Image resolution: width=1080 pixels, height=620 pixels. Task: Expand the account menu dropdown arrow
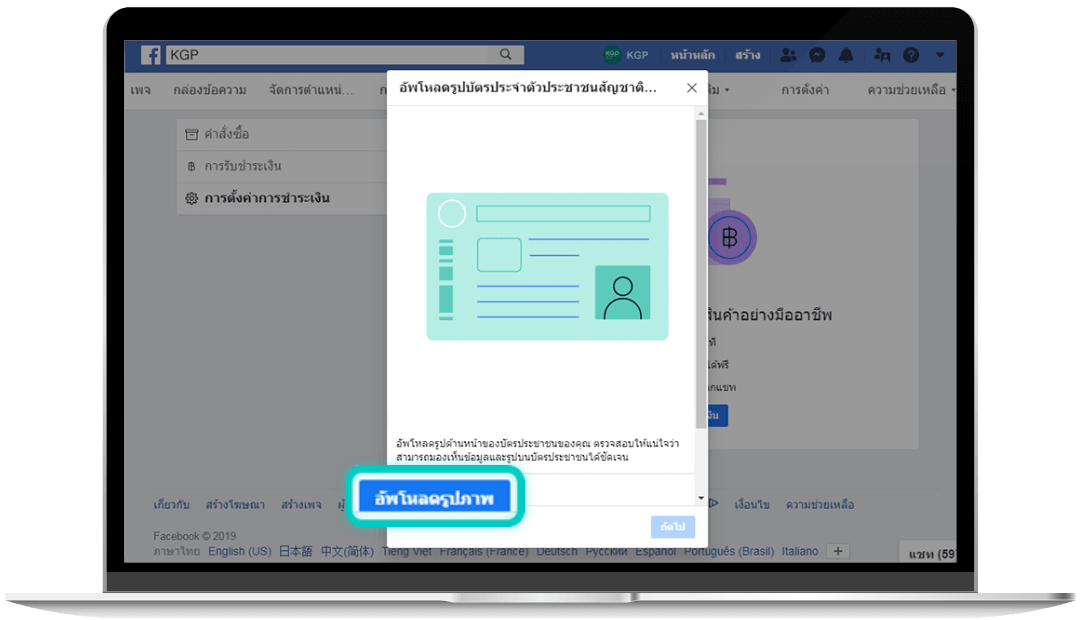939,55
